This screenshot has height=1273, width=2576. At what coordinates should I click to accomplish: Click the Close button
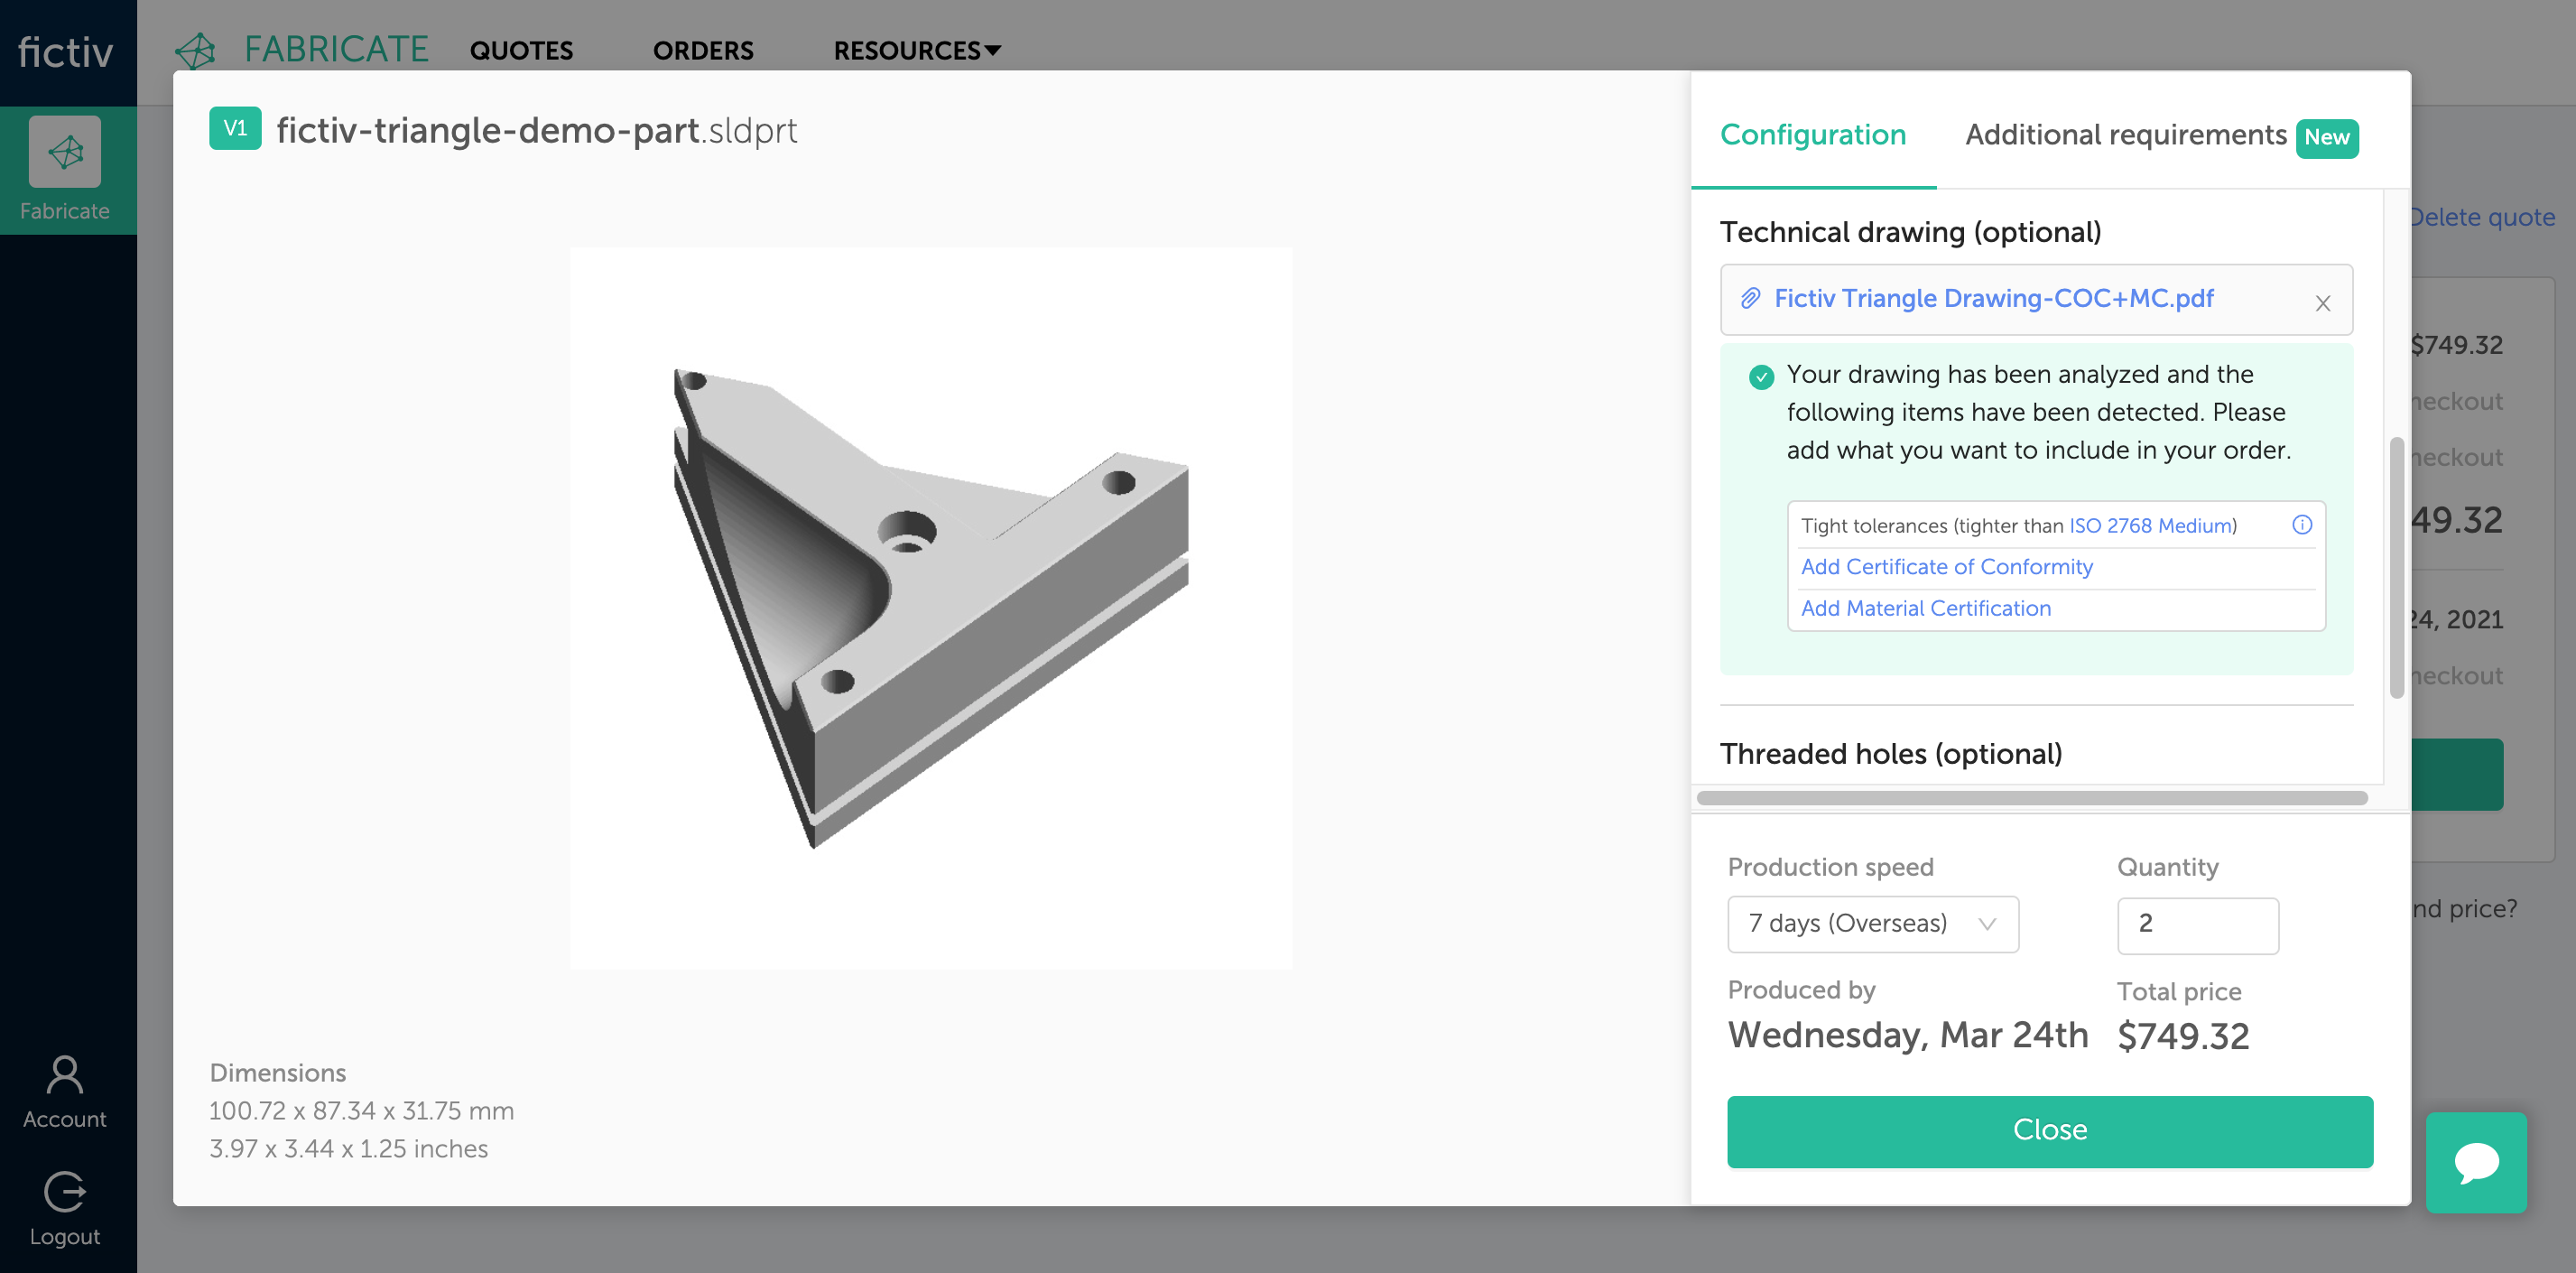pyautogui.click(x=2049, y=1130)
